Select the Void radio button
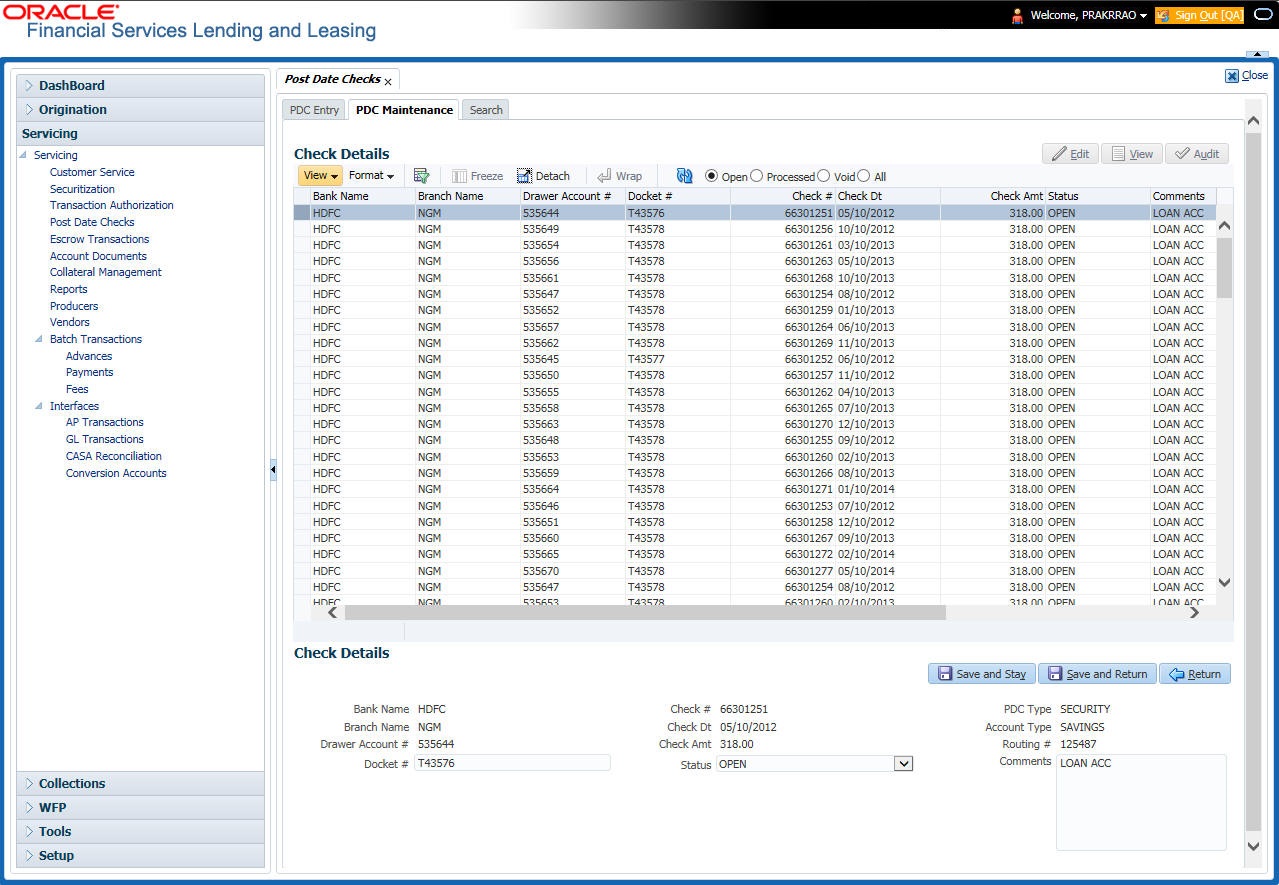Screen dimensions: 1279x885 [x=824, y=176]
